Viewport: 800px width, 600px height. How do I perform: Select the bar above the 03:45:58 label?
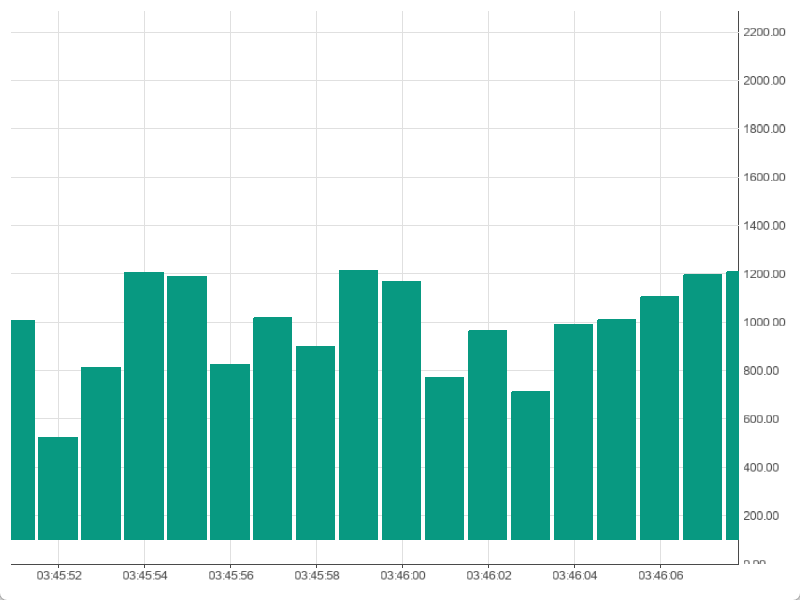[316, 442]
